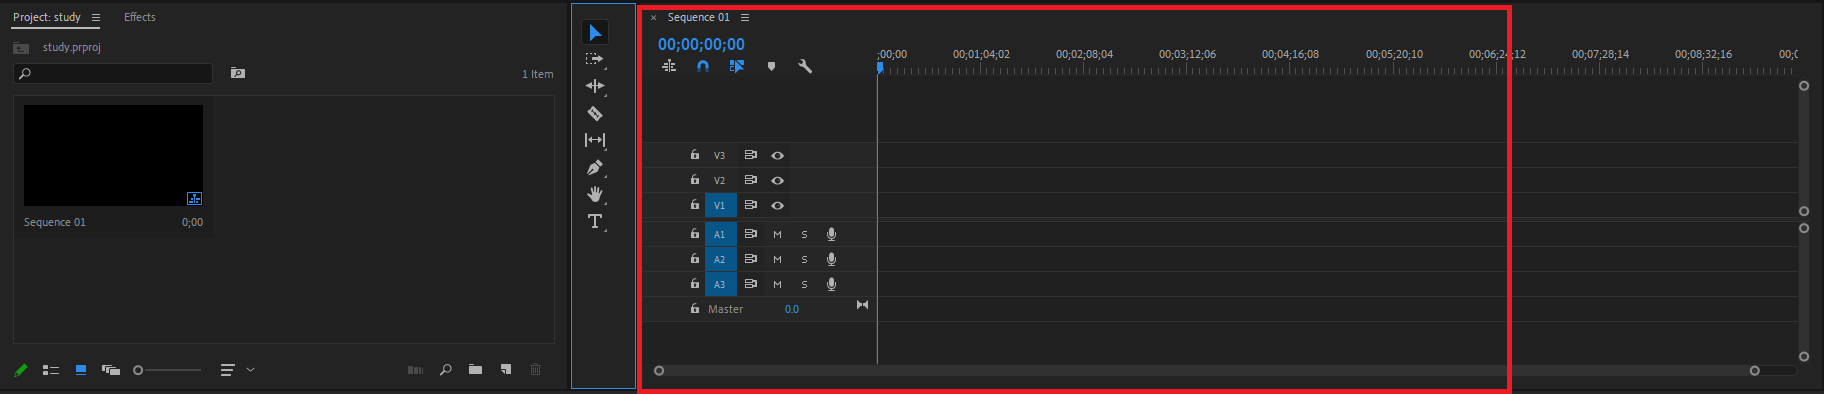Hide track output of V2
This screenshot has height=394, width=1824.
point(777,180)
